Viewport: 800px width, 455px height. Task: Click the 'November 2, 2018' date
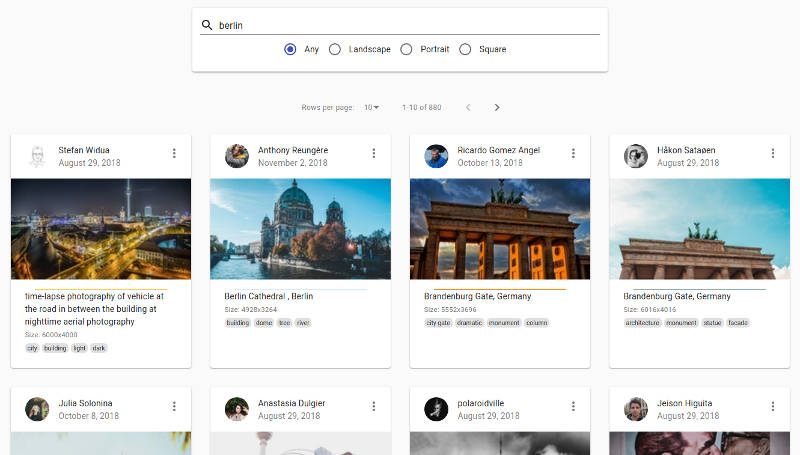pos(292,163)
